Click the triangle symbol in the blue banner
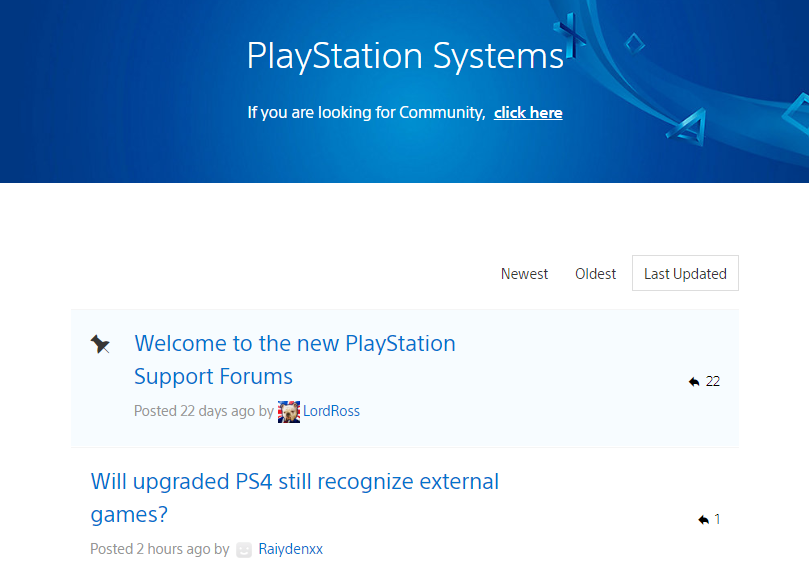 click(x=687, y=125)
